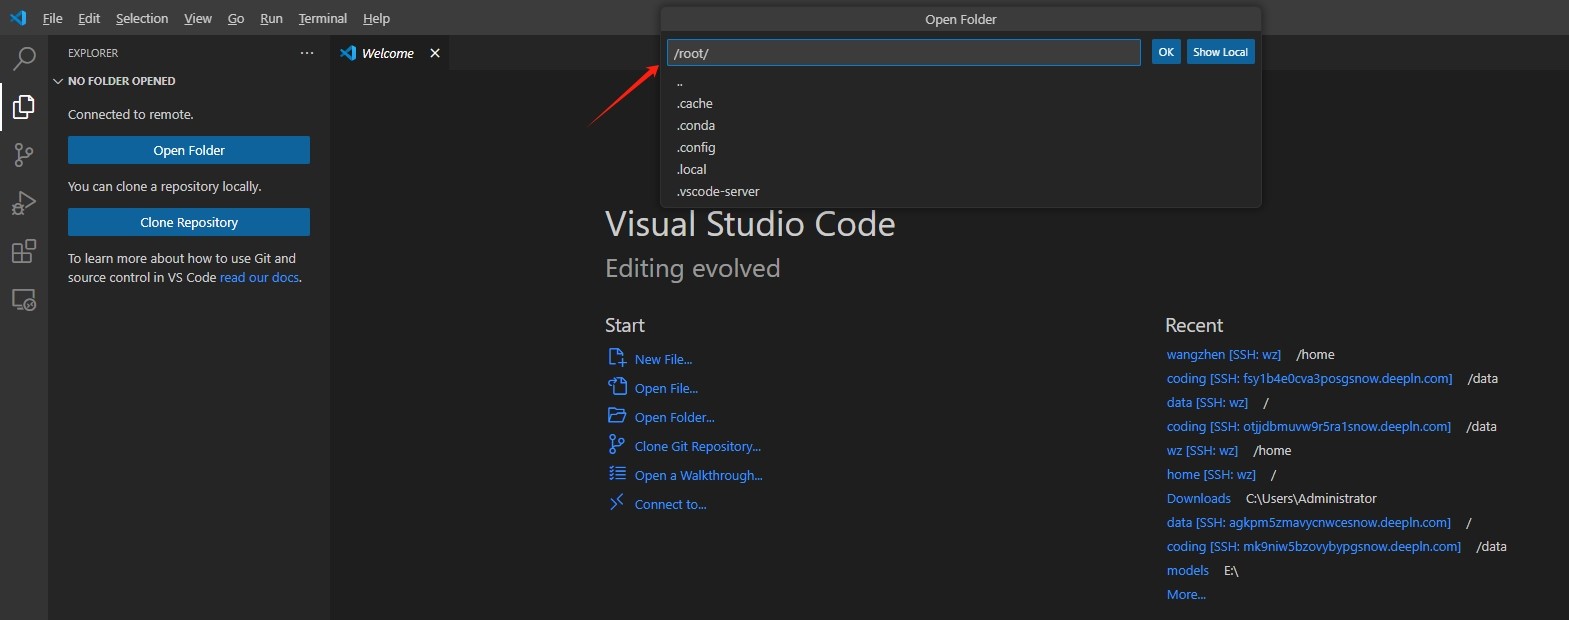Viewport: 1569px width, 620px height.
Task: Open recent data folder on agkpm5zmavycnwcesnow host
Action: click(x=1308, y=522)
